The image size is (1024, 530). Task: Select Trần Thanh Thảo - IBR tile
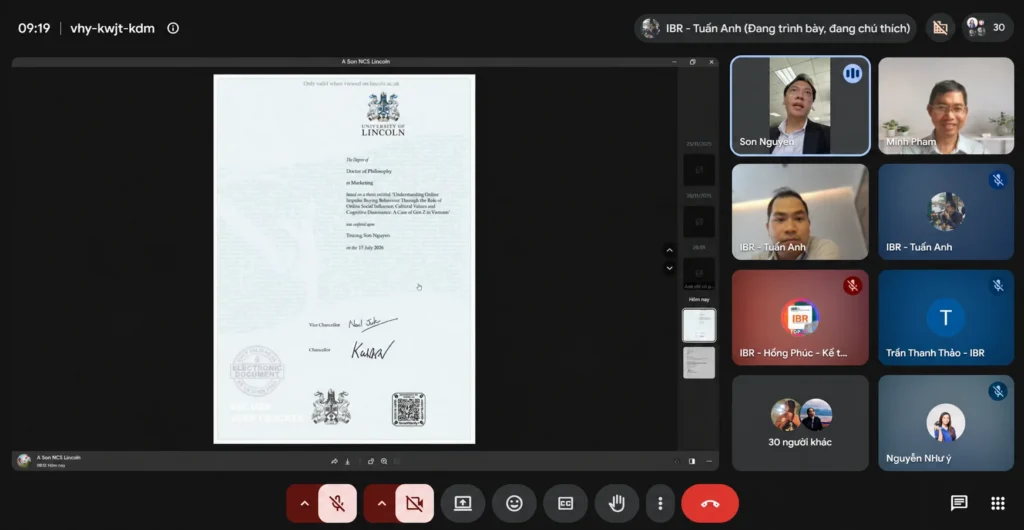(x=946, y=317)
